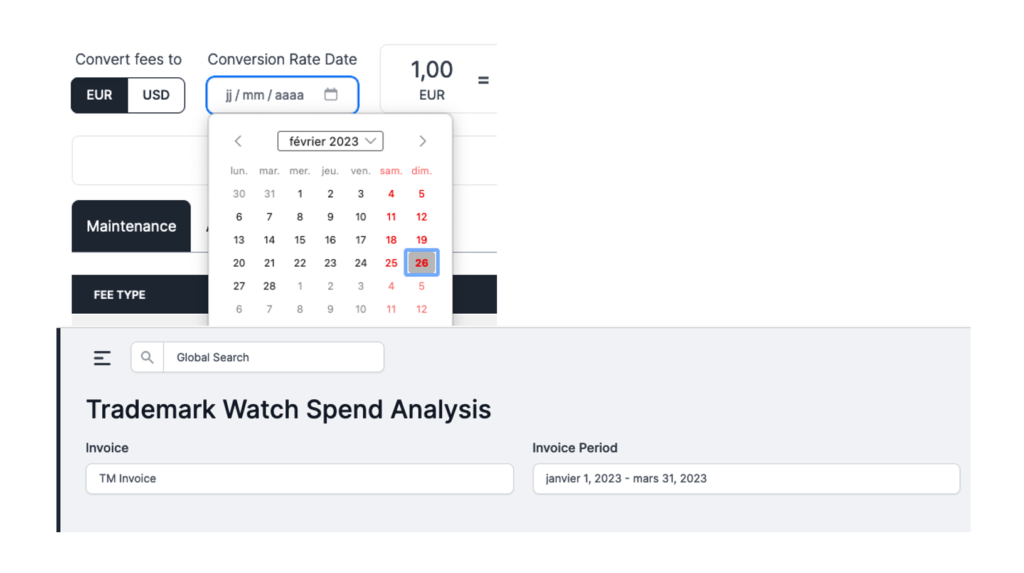Image resolution: width=1024 pixels, height=573 pixels.
Task: Select February 13 in the calendar
Action: [x=239, y=240]
